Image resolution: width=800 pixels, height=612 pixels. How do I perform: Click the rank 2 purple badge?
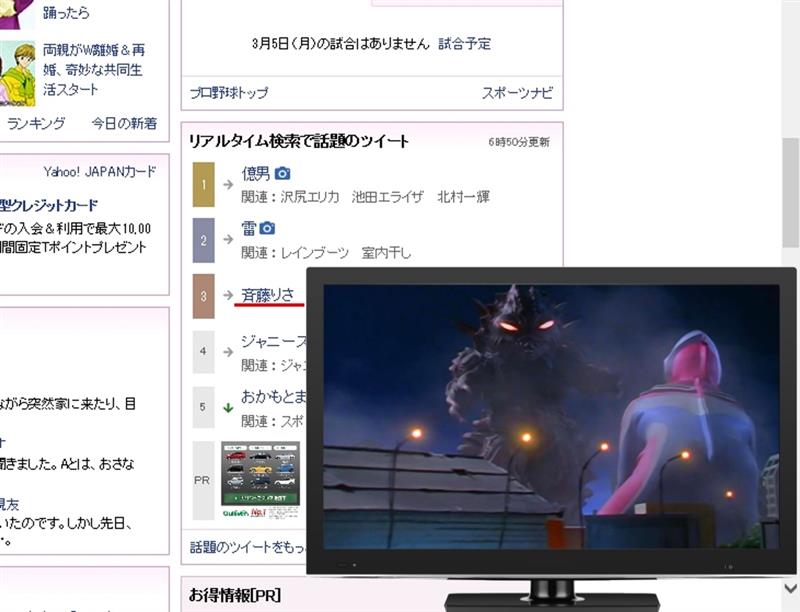(204, 240)
